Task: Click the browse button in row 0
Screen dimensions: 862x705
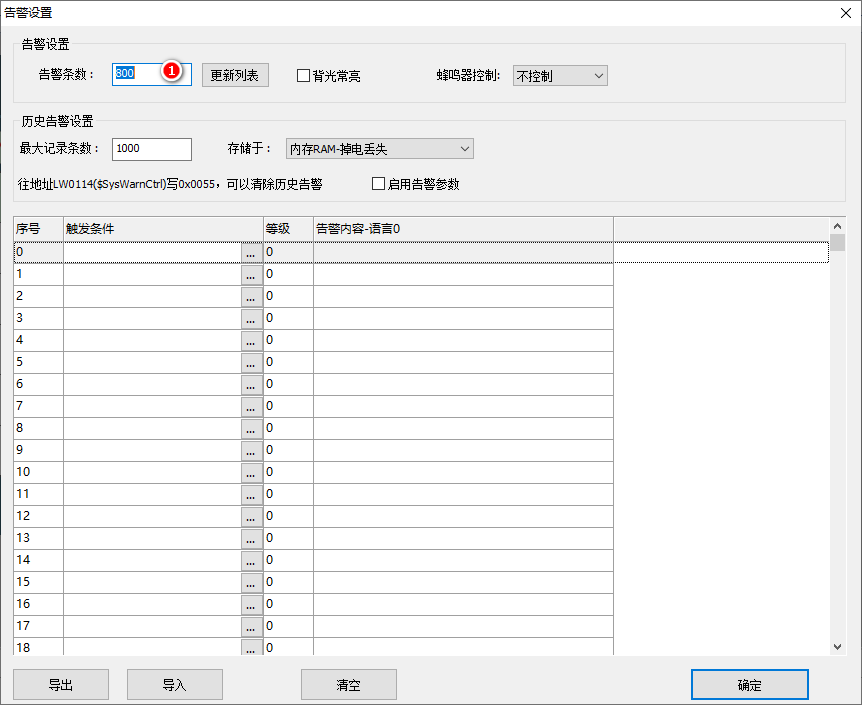Action: click(x=251, y=253)
